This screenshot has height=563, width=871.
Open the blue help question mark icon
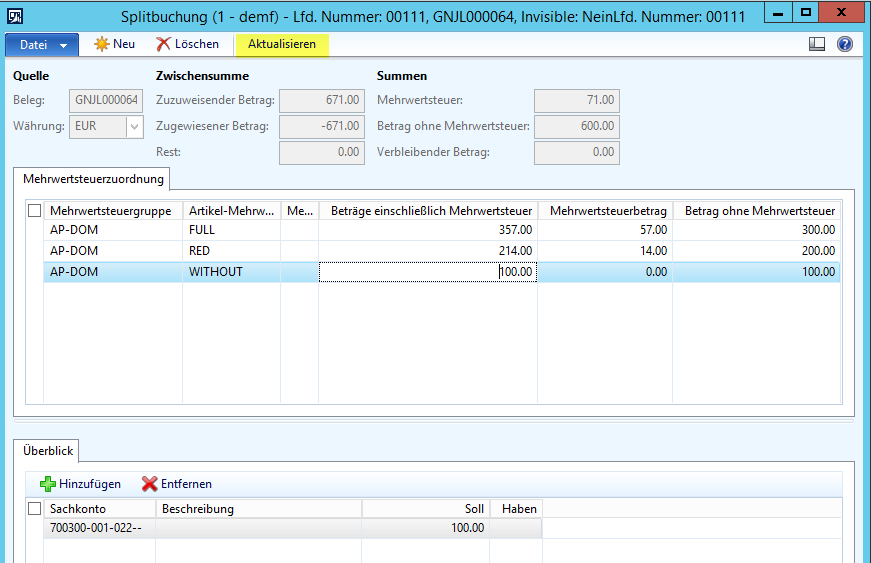844,44
